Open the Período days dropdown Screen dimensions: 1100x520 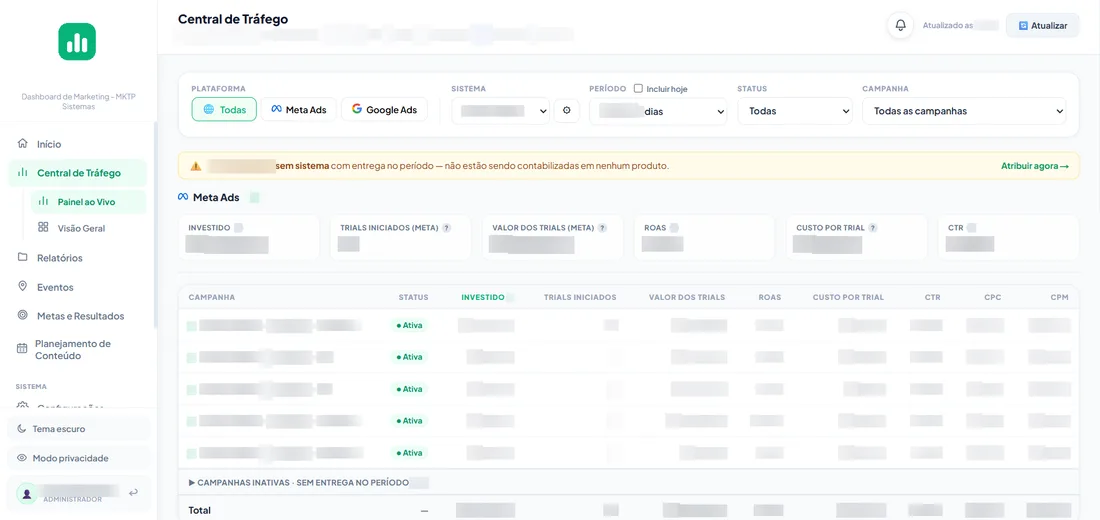[x=658, y=111]
